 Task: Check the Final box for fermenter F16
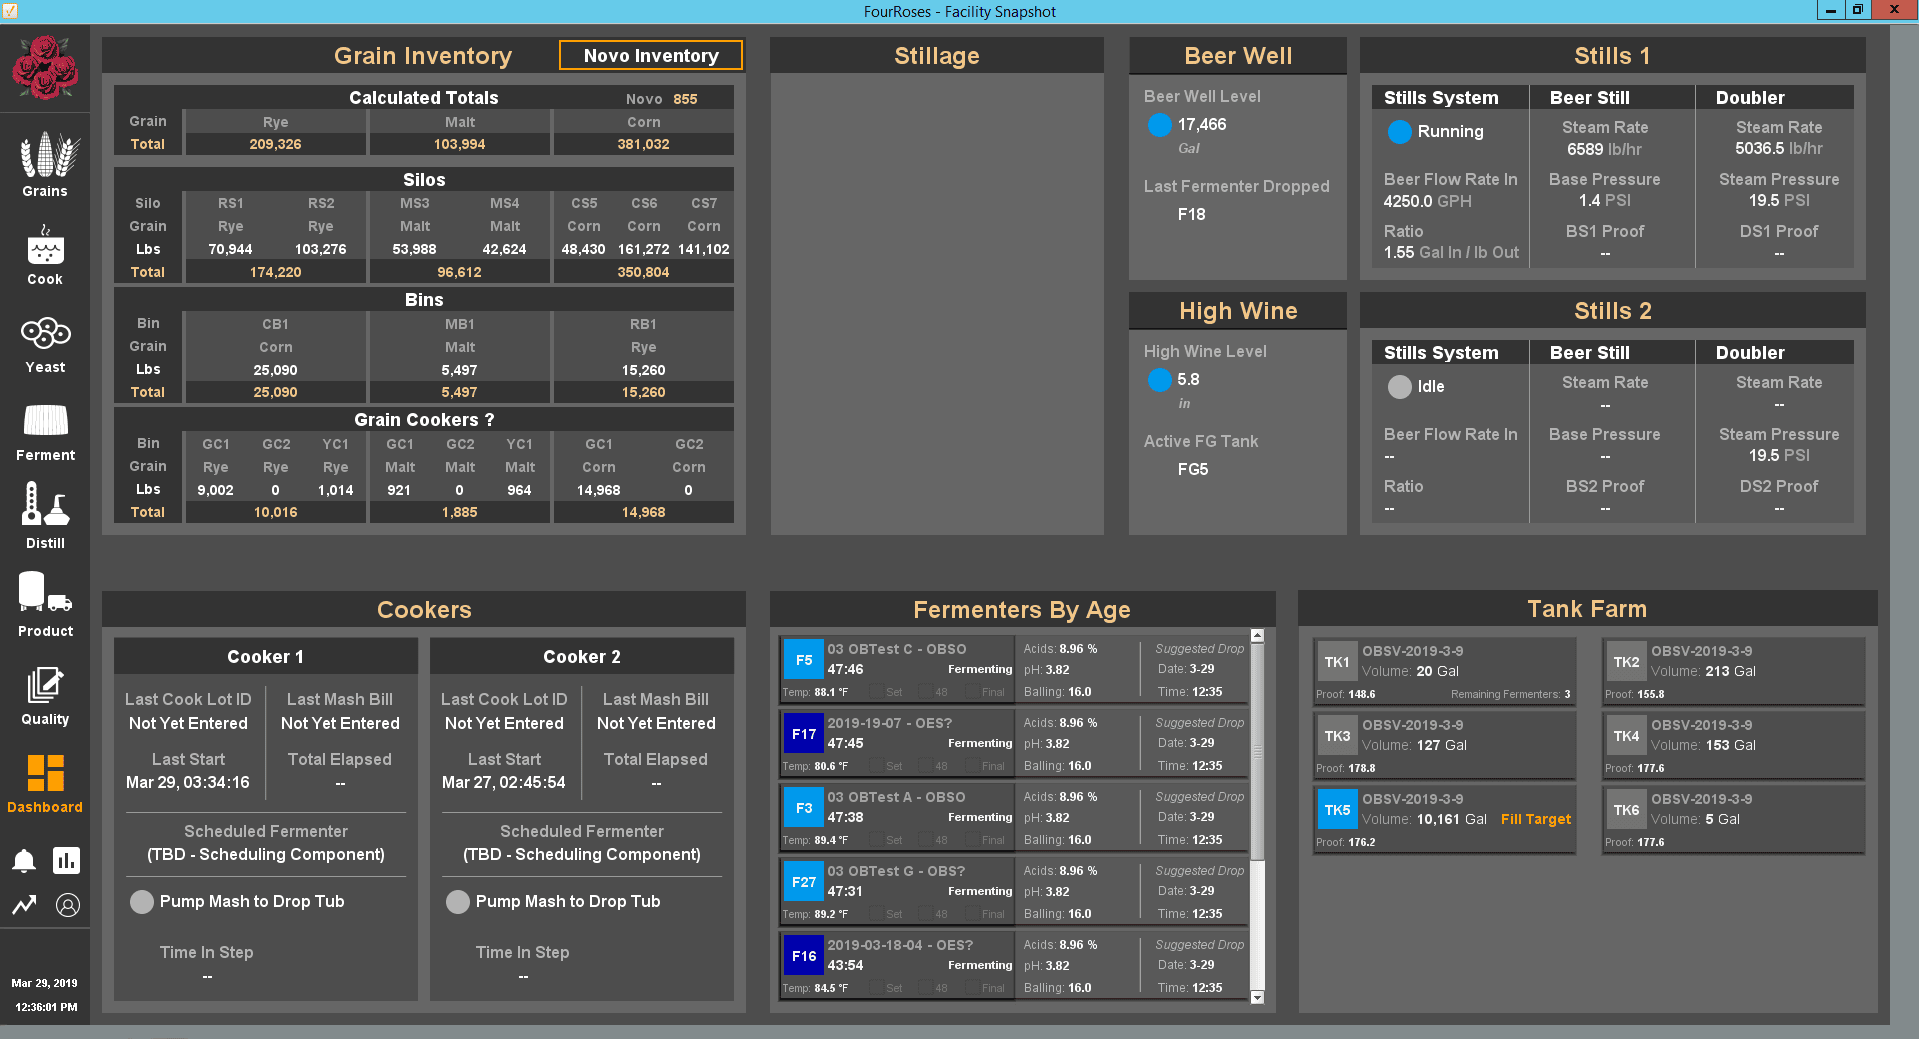(x=973, y=988)
